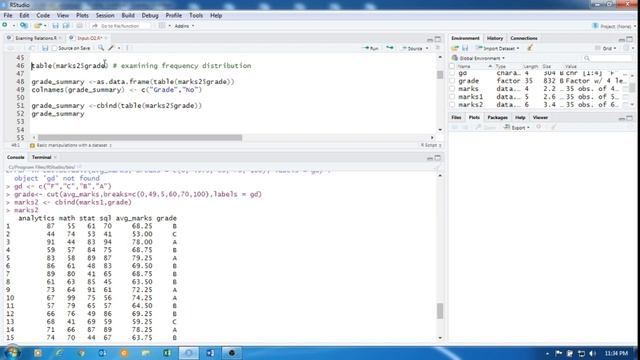Click the Open File folder icon
Viewport: 640px width, 360px height.
(x=38, y=26)
